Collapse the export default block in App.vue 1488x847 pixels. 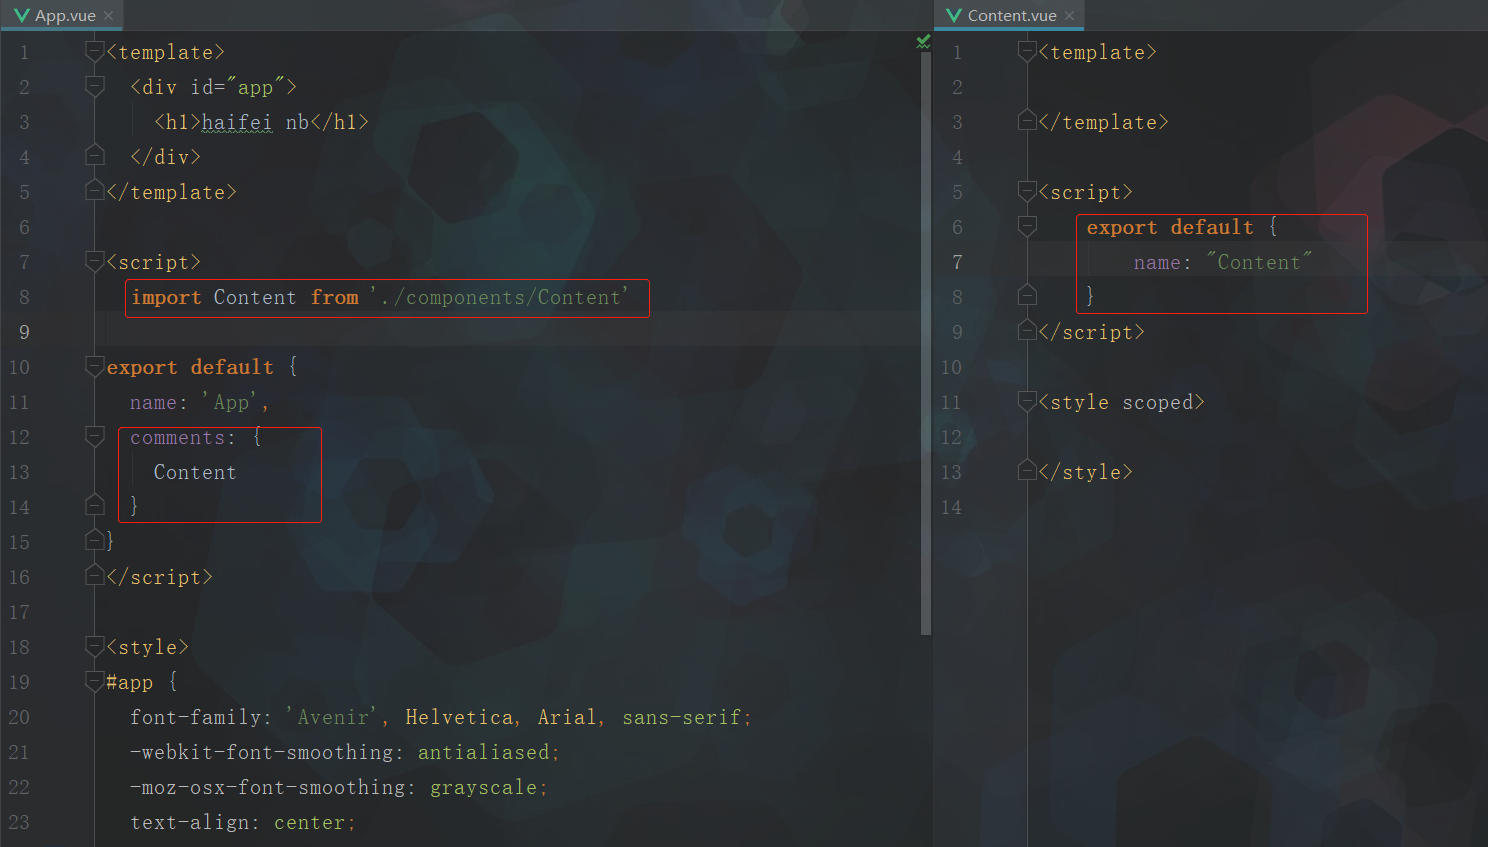[x=95, y=366]
